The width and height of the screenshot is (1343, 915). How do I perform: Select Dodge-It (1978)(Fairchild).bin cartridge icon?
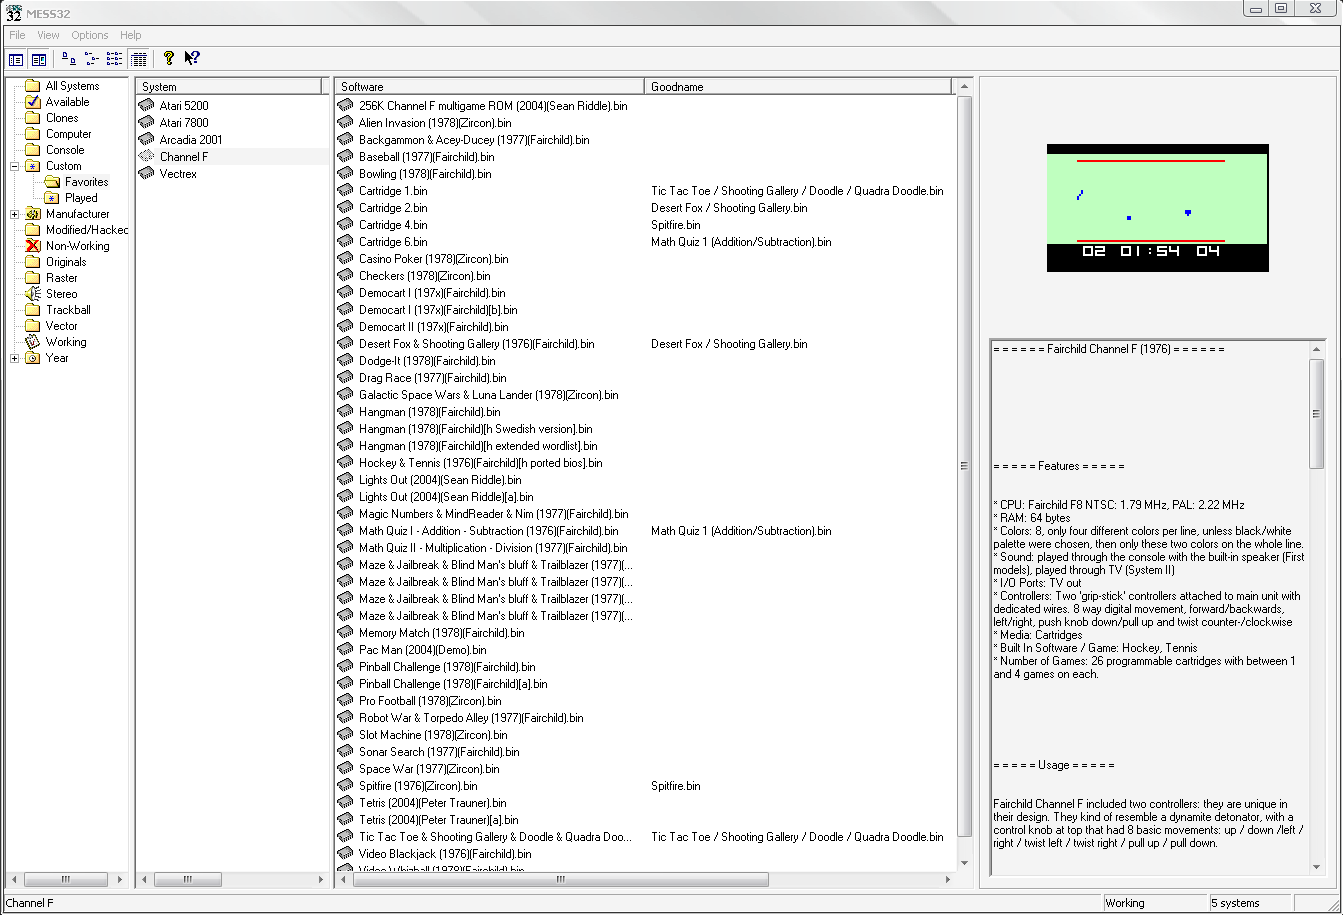pos(345,360)
